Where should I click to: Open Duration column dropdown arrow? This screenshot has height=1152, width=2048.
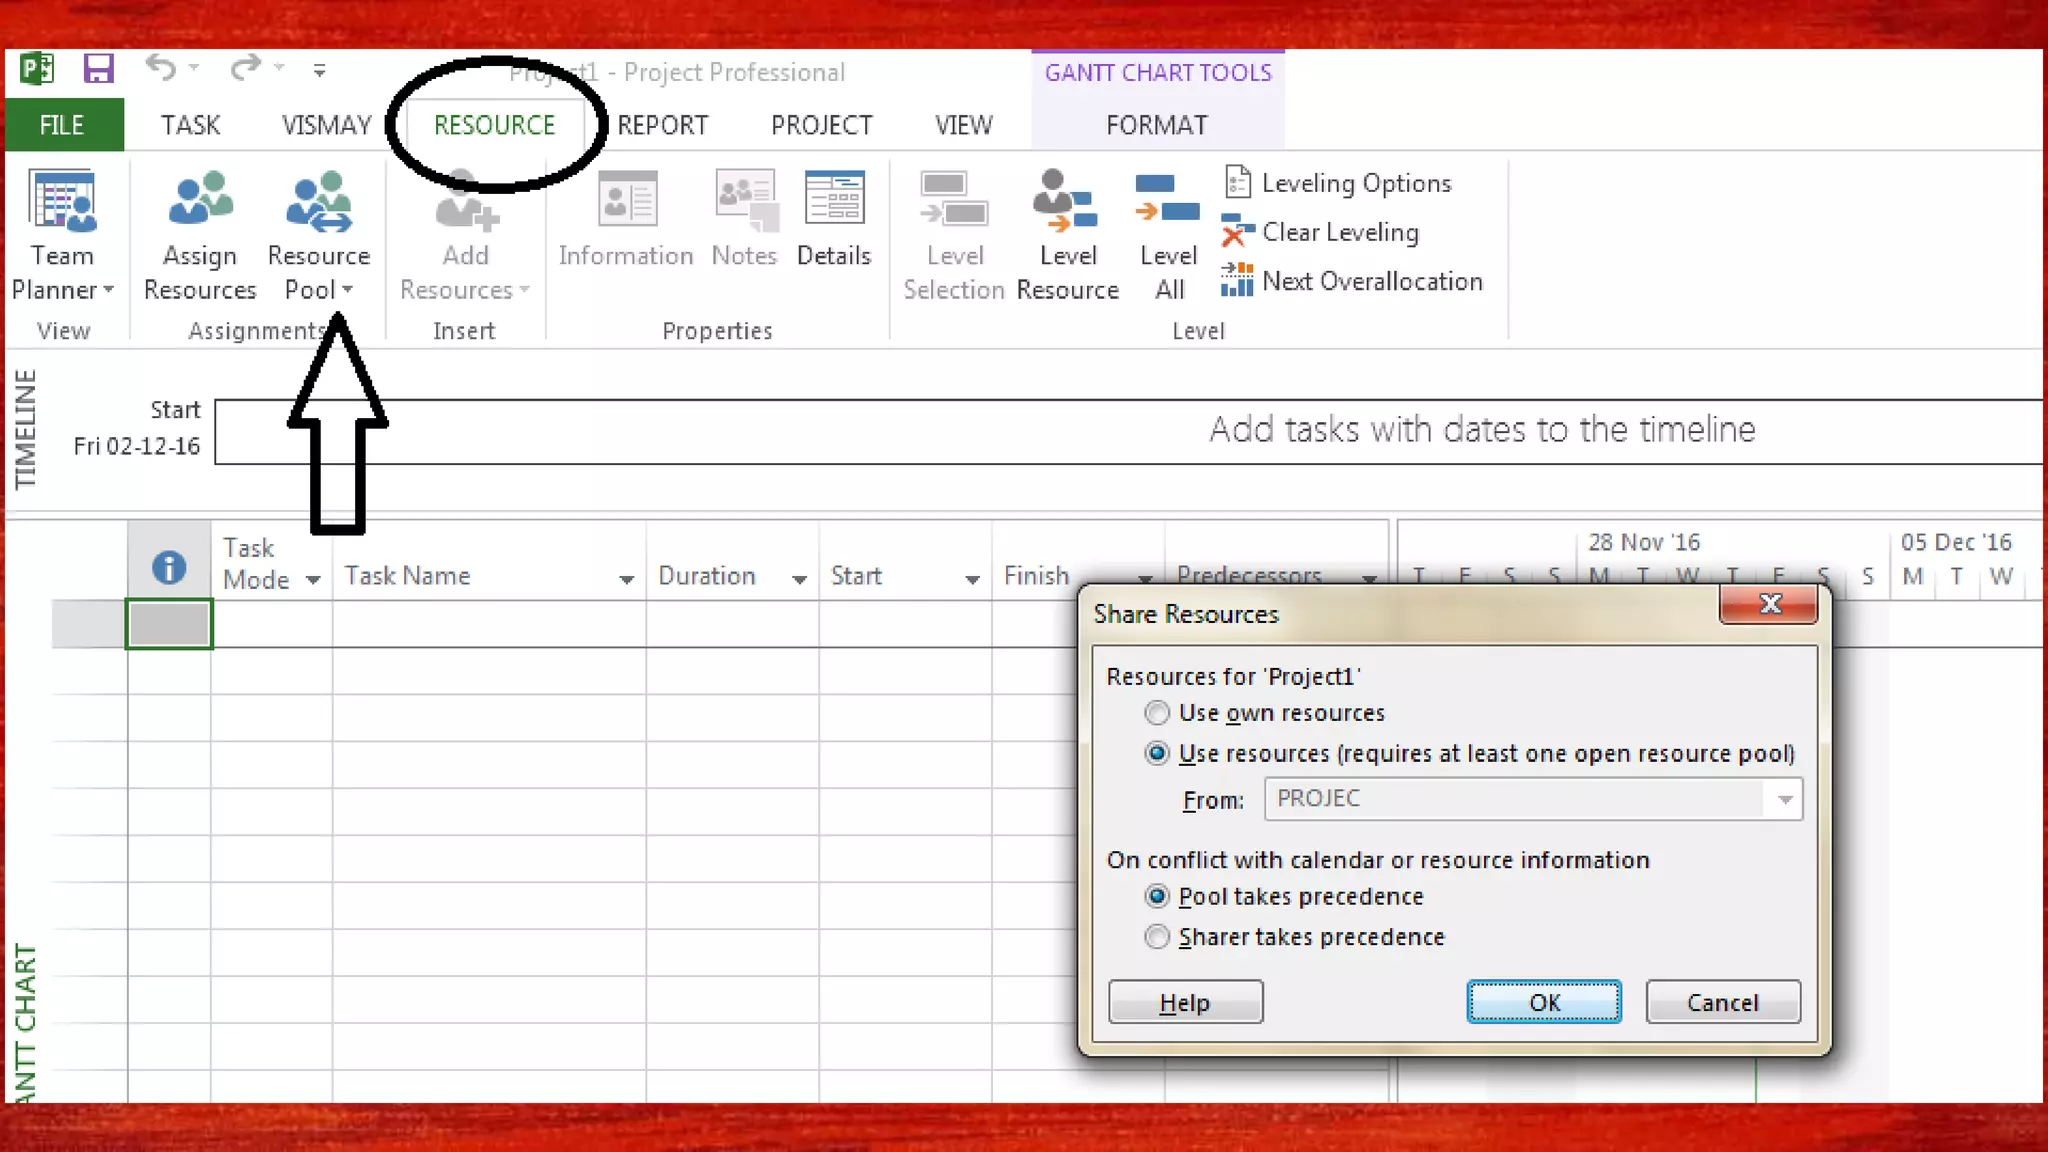pyautogui.click(x=799, y=579)
